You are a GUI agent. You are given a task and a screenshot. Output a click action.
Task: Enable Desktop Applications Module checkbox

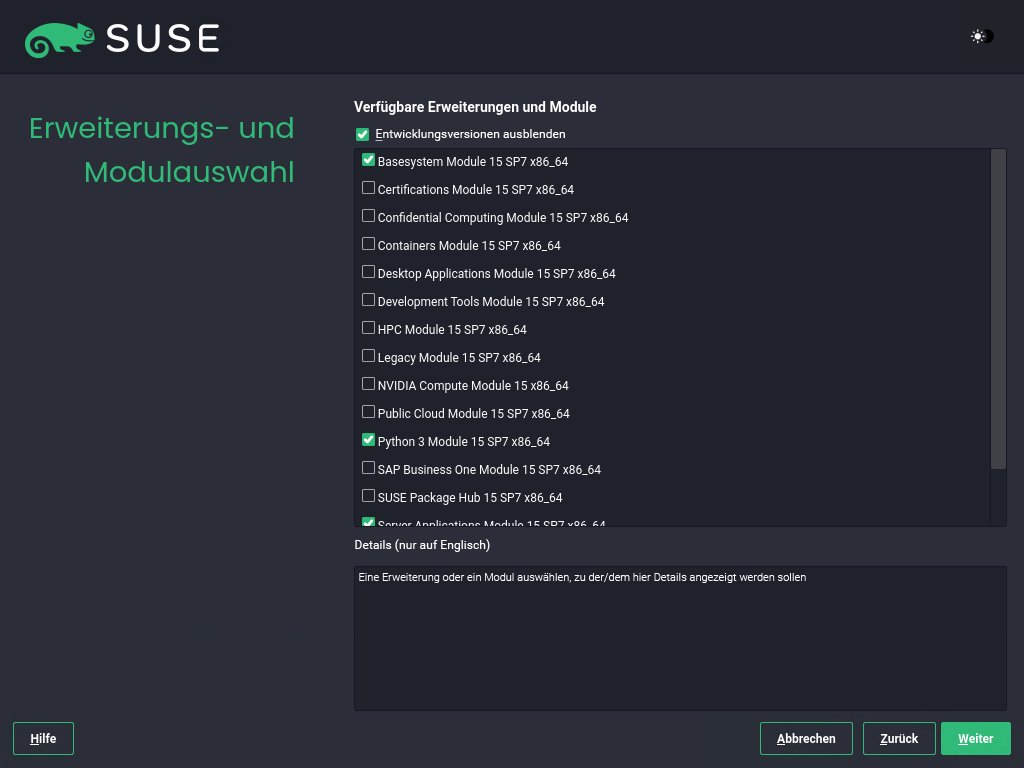pos(368,272)
